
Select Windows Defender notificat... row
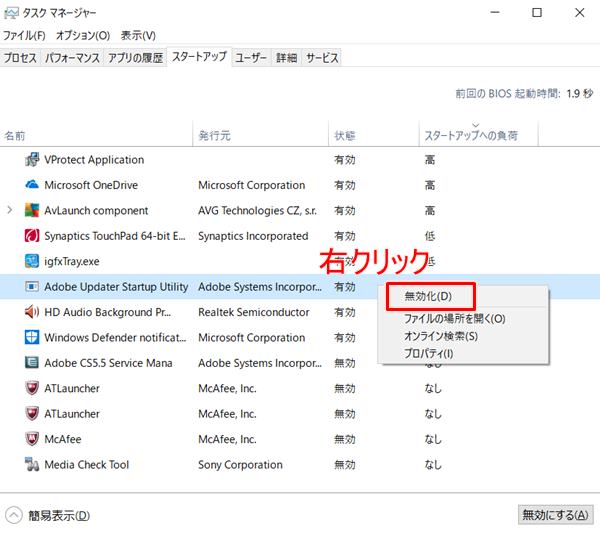pyautogui.click(x=115, y=337)
